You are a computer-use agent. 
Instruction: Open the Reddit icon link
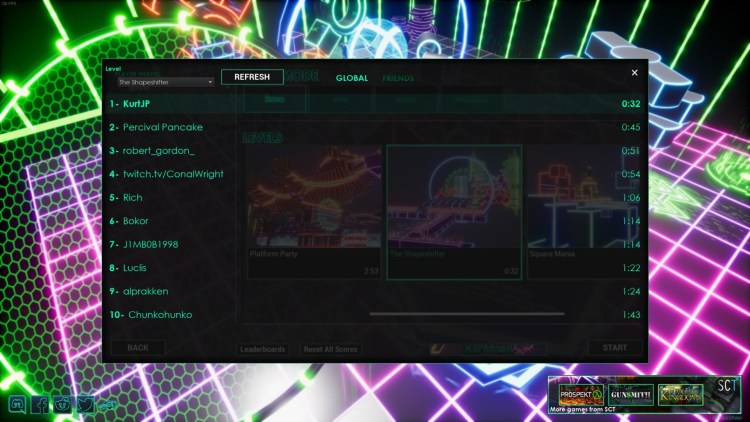tap(63, 404)
